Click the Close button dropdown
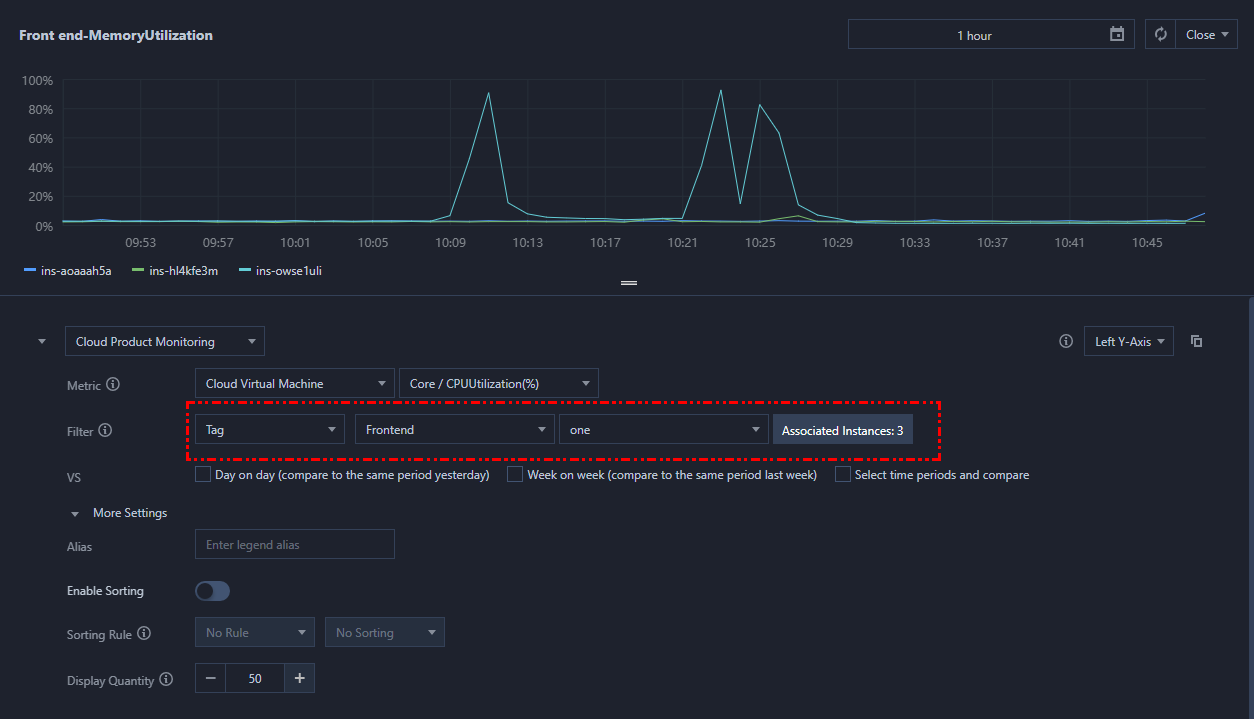 pyautogui.click(x=1206, y=35)
